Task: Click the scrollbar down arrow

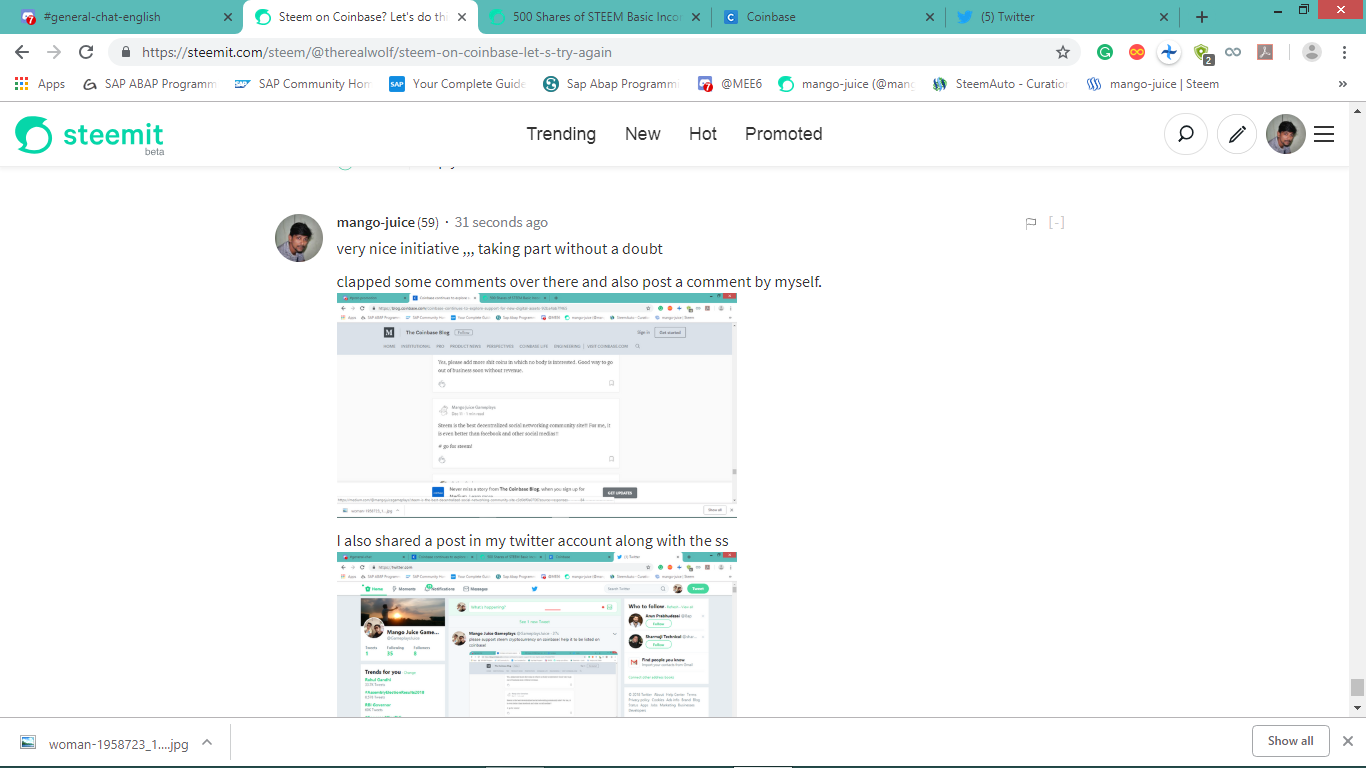Action: (x=1357, y=709)
